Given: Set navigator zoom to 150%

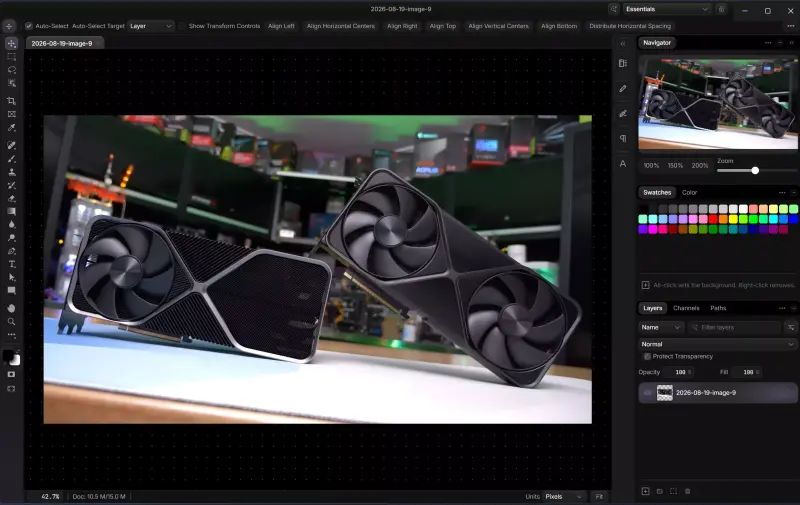Looking at the screenshot, I should (x=675, y=165).
